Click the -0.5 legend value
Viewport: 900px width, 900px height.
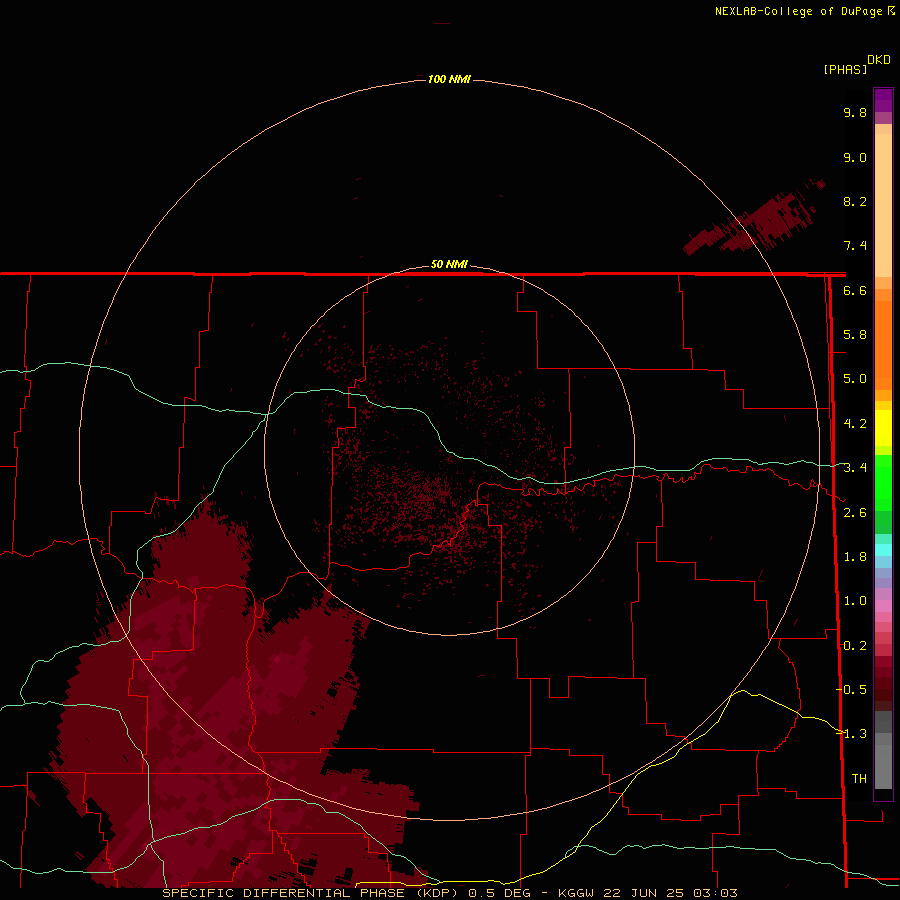point(852,690)
